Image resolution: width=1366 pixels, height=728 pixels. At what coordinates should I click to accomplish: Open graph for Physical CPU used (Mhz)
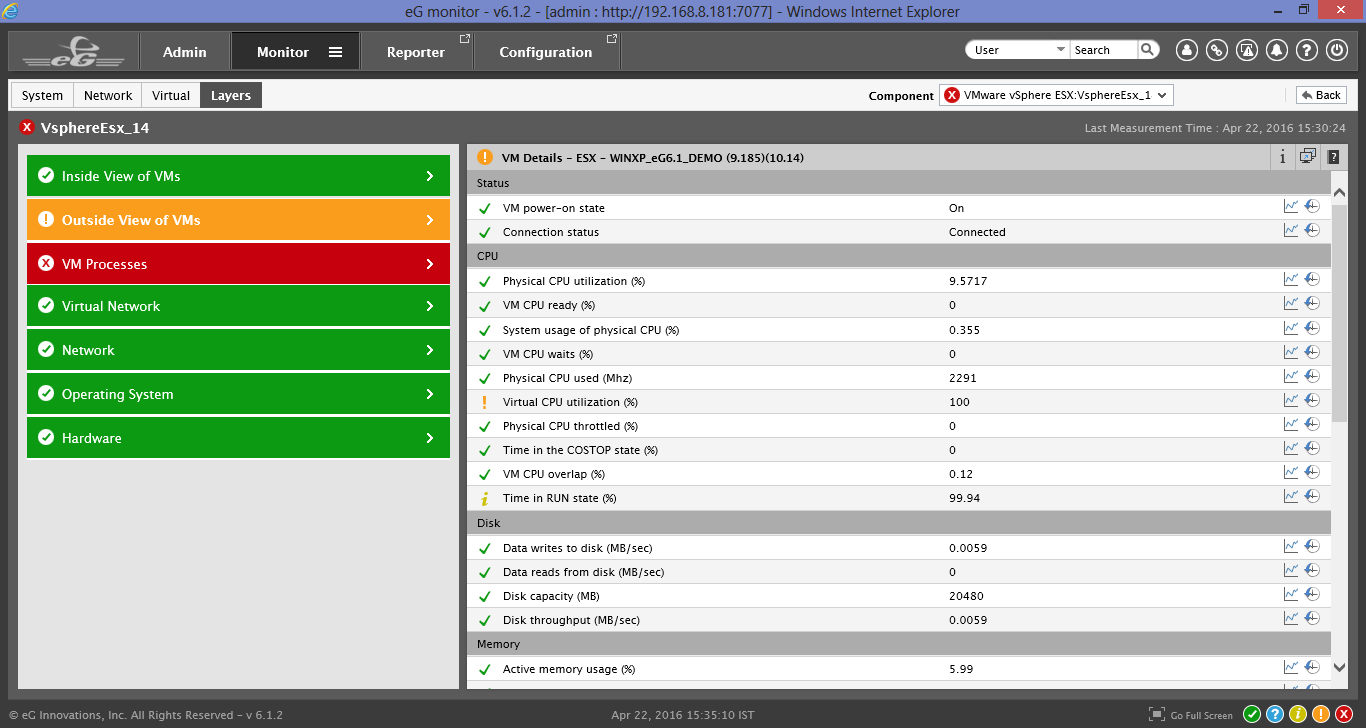(1291, 376)
